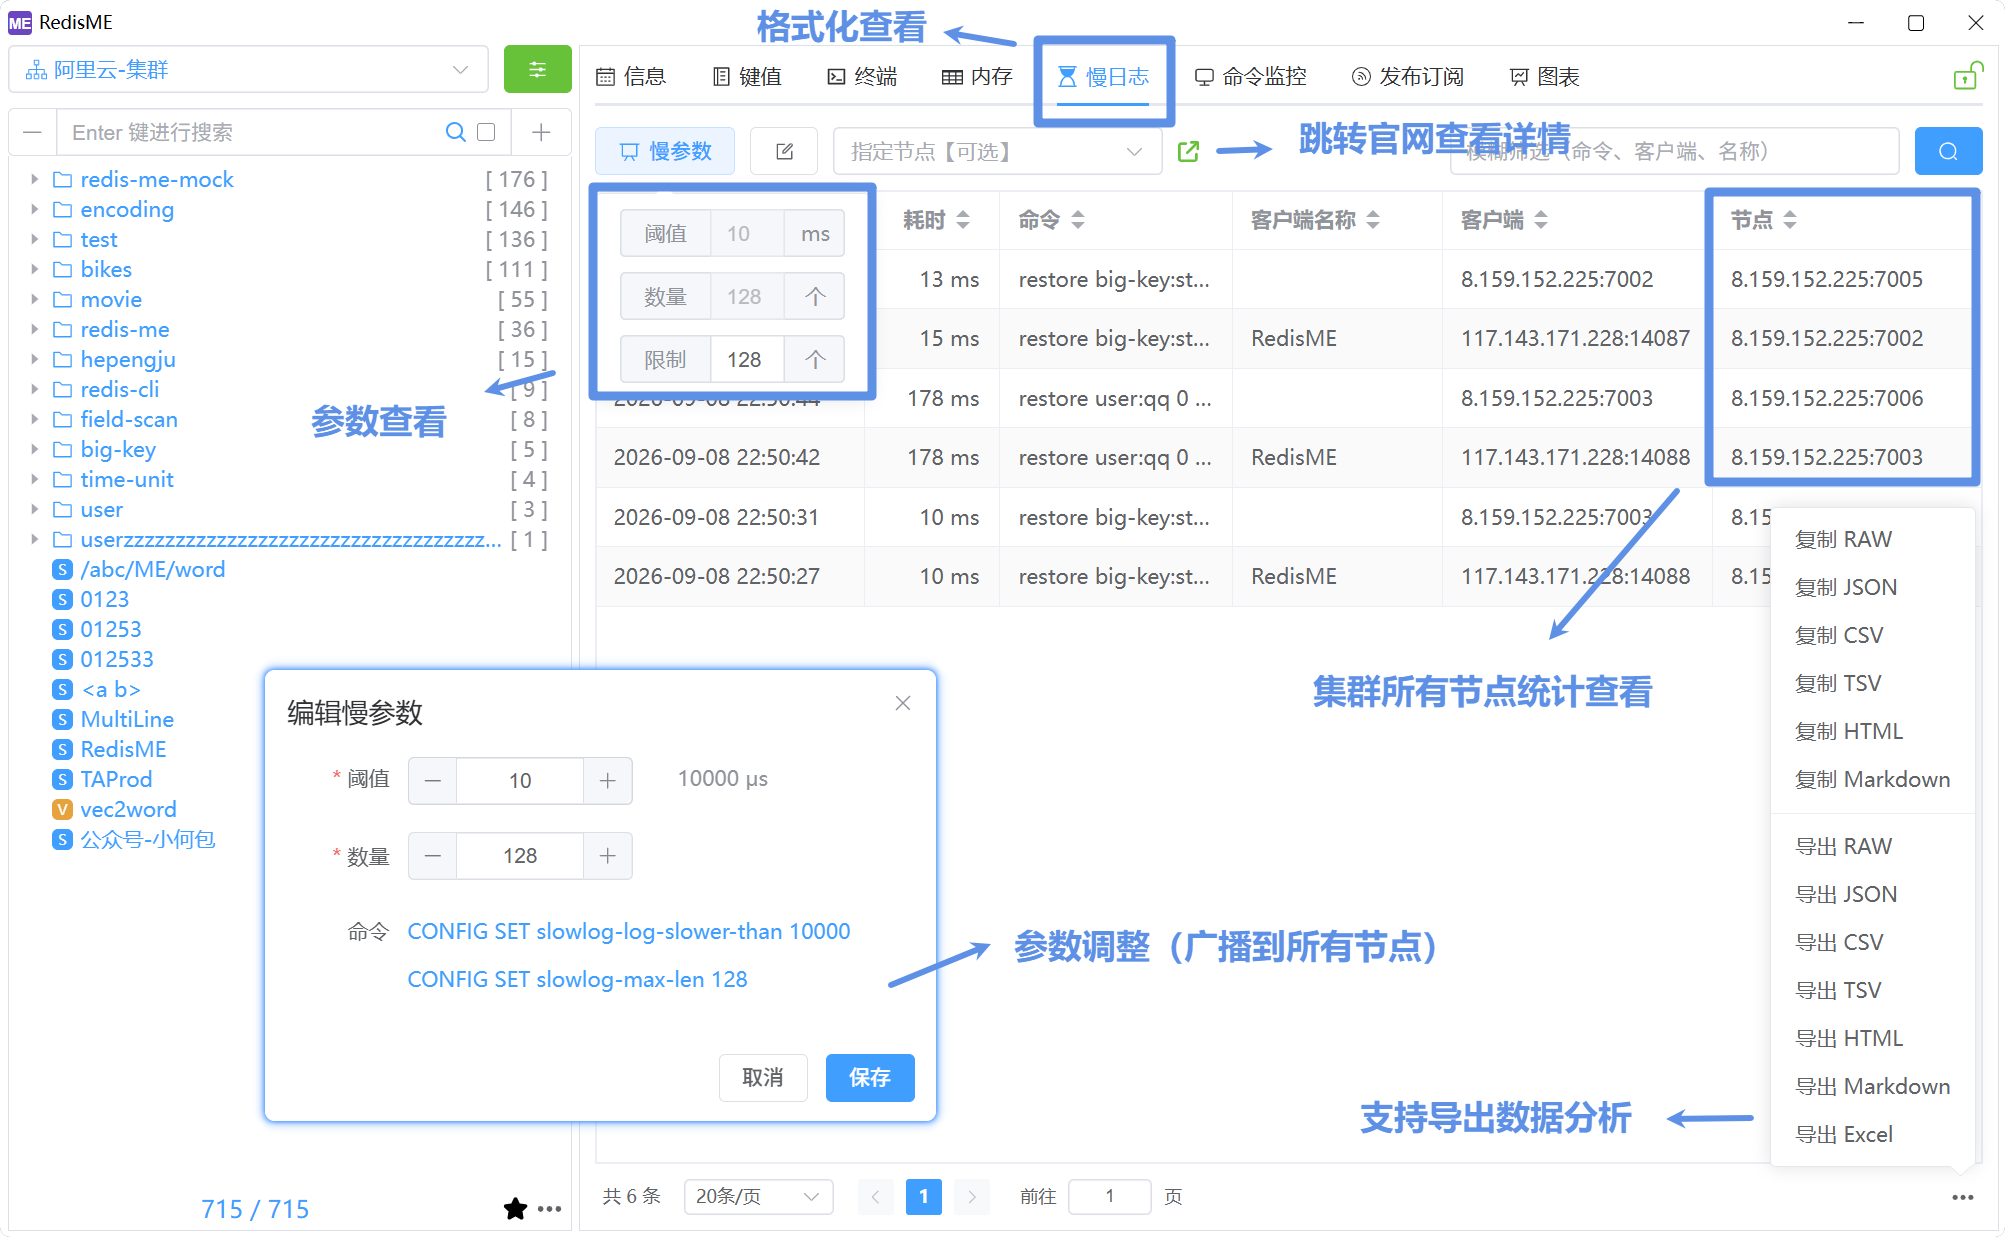Click the blue search button in slowlog
The image size is (2005, 1237).
(x=1948, y=151)
